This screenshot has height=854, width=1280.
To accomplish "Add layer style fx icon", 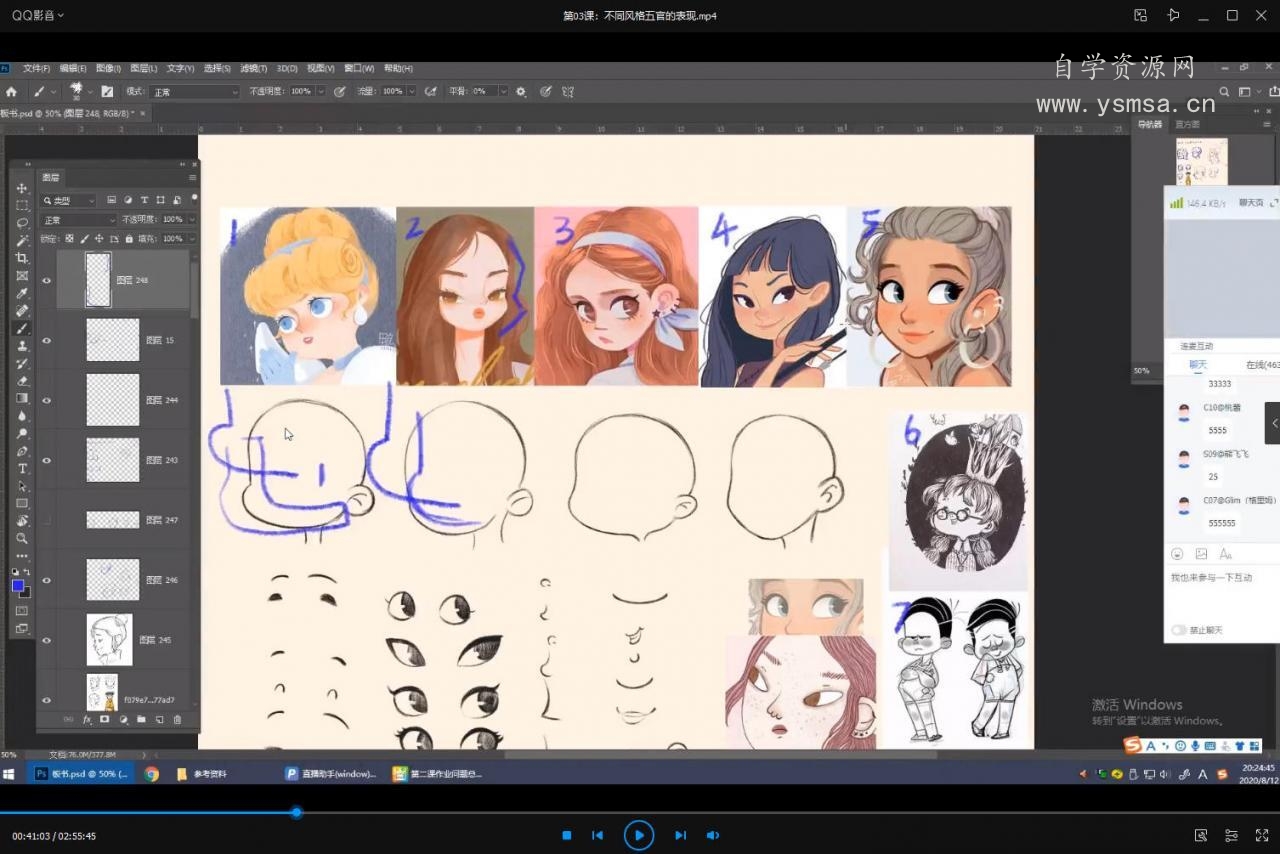I will click(x=87, y=719).
